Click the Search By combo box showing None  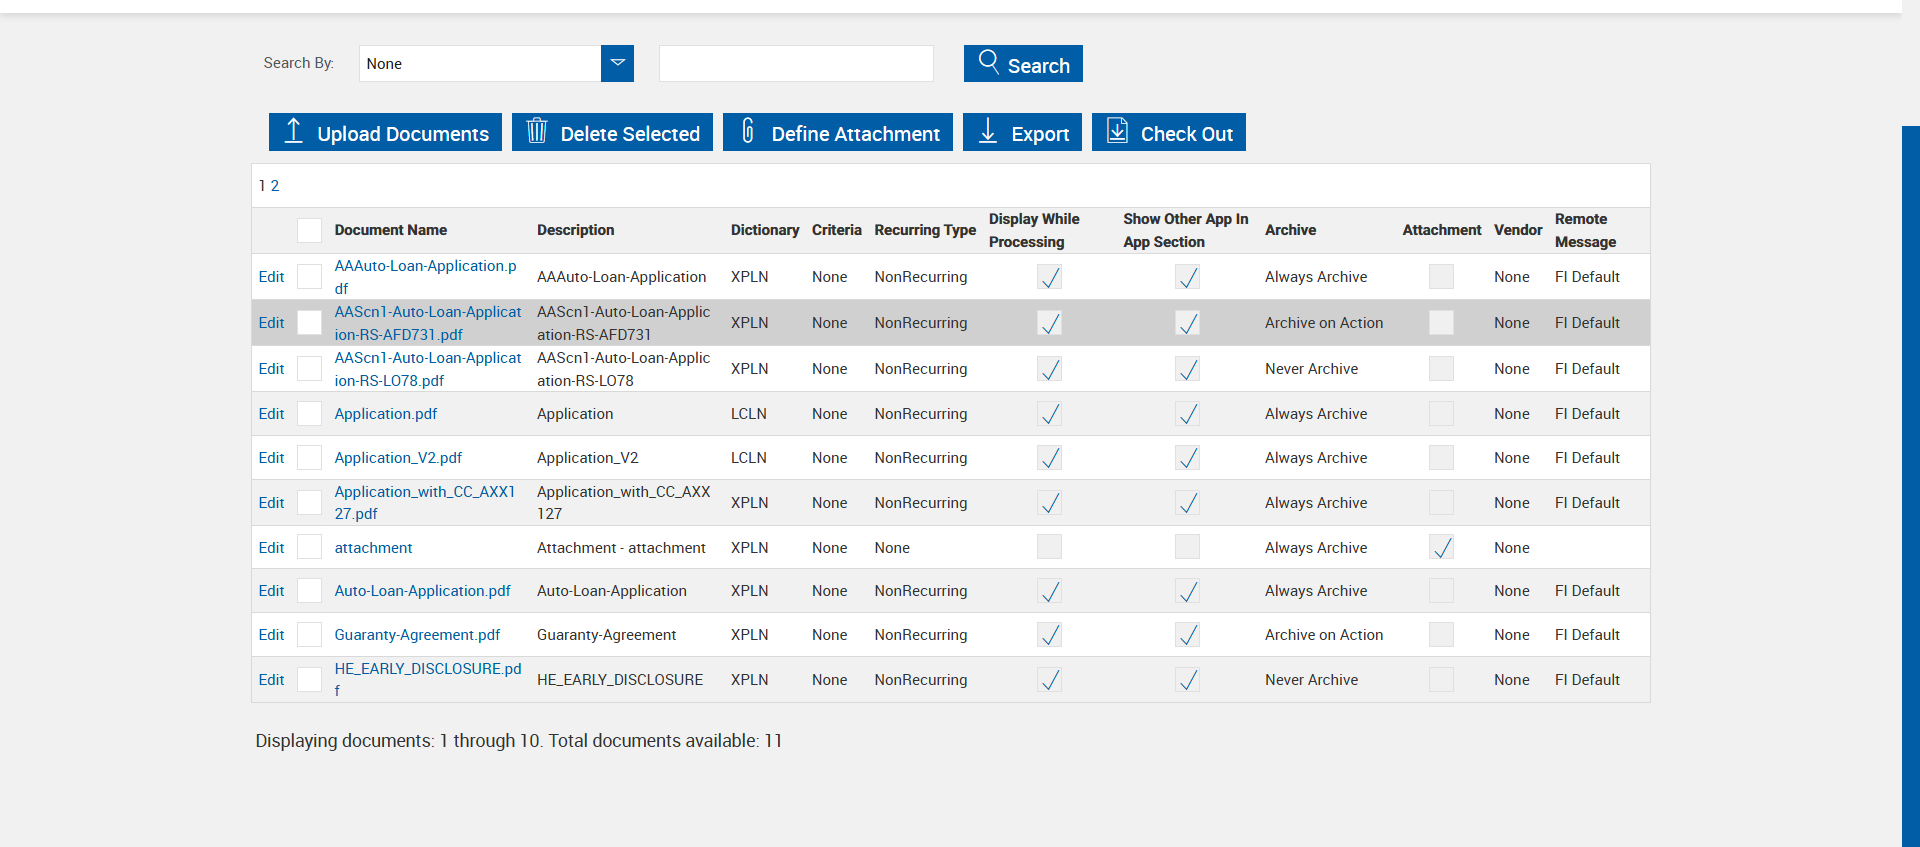pos(480,64)
